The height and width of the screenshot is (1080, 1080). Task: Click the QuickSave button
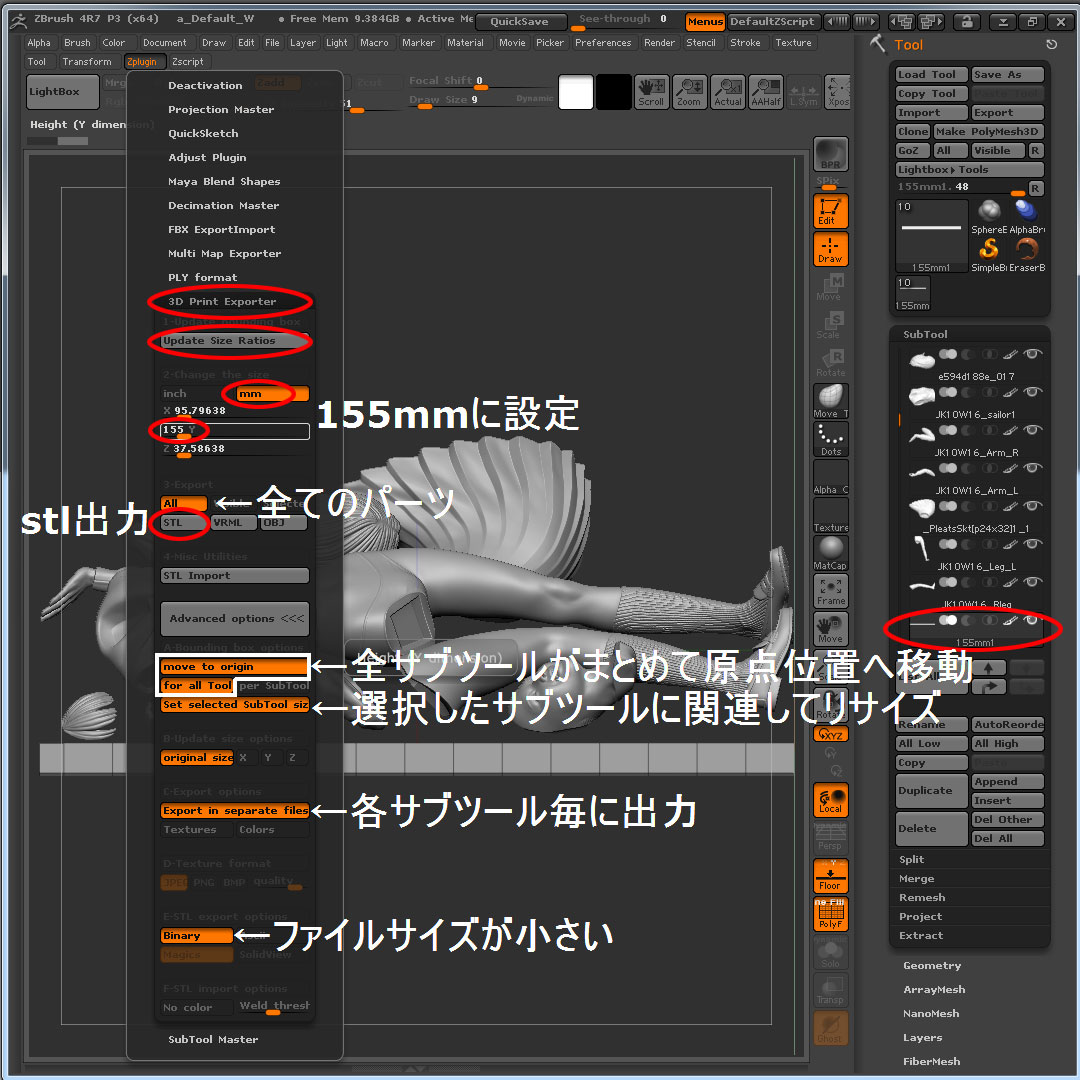pos(520,21)
